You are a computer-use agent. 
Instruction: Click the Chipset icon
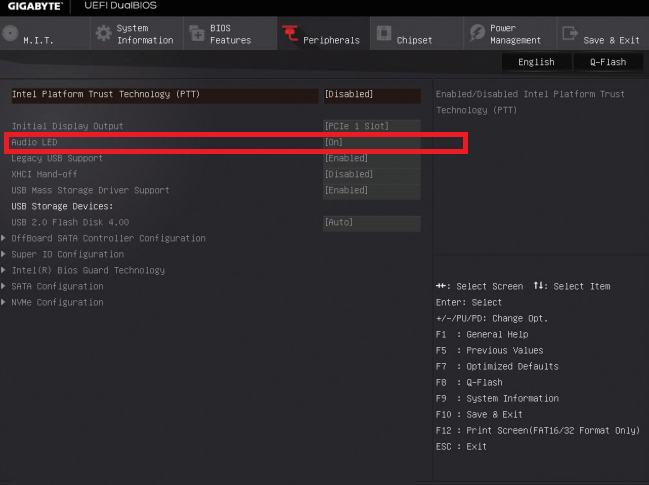(x=384, y=33)
